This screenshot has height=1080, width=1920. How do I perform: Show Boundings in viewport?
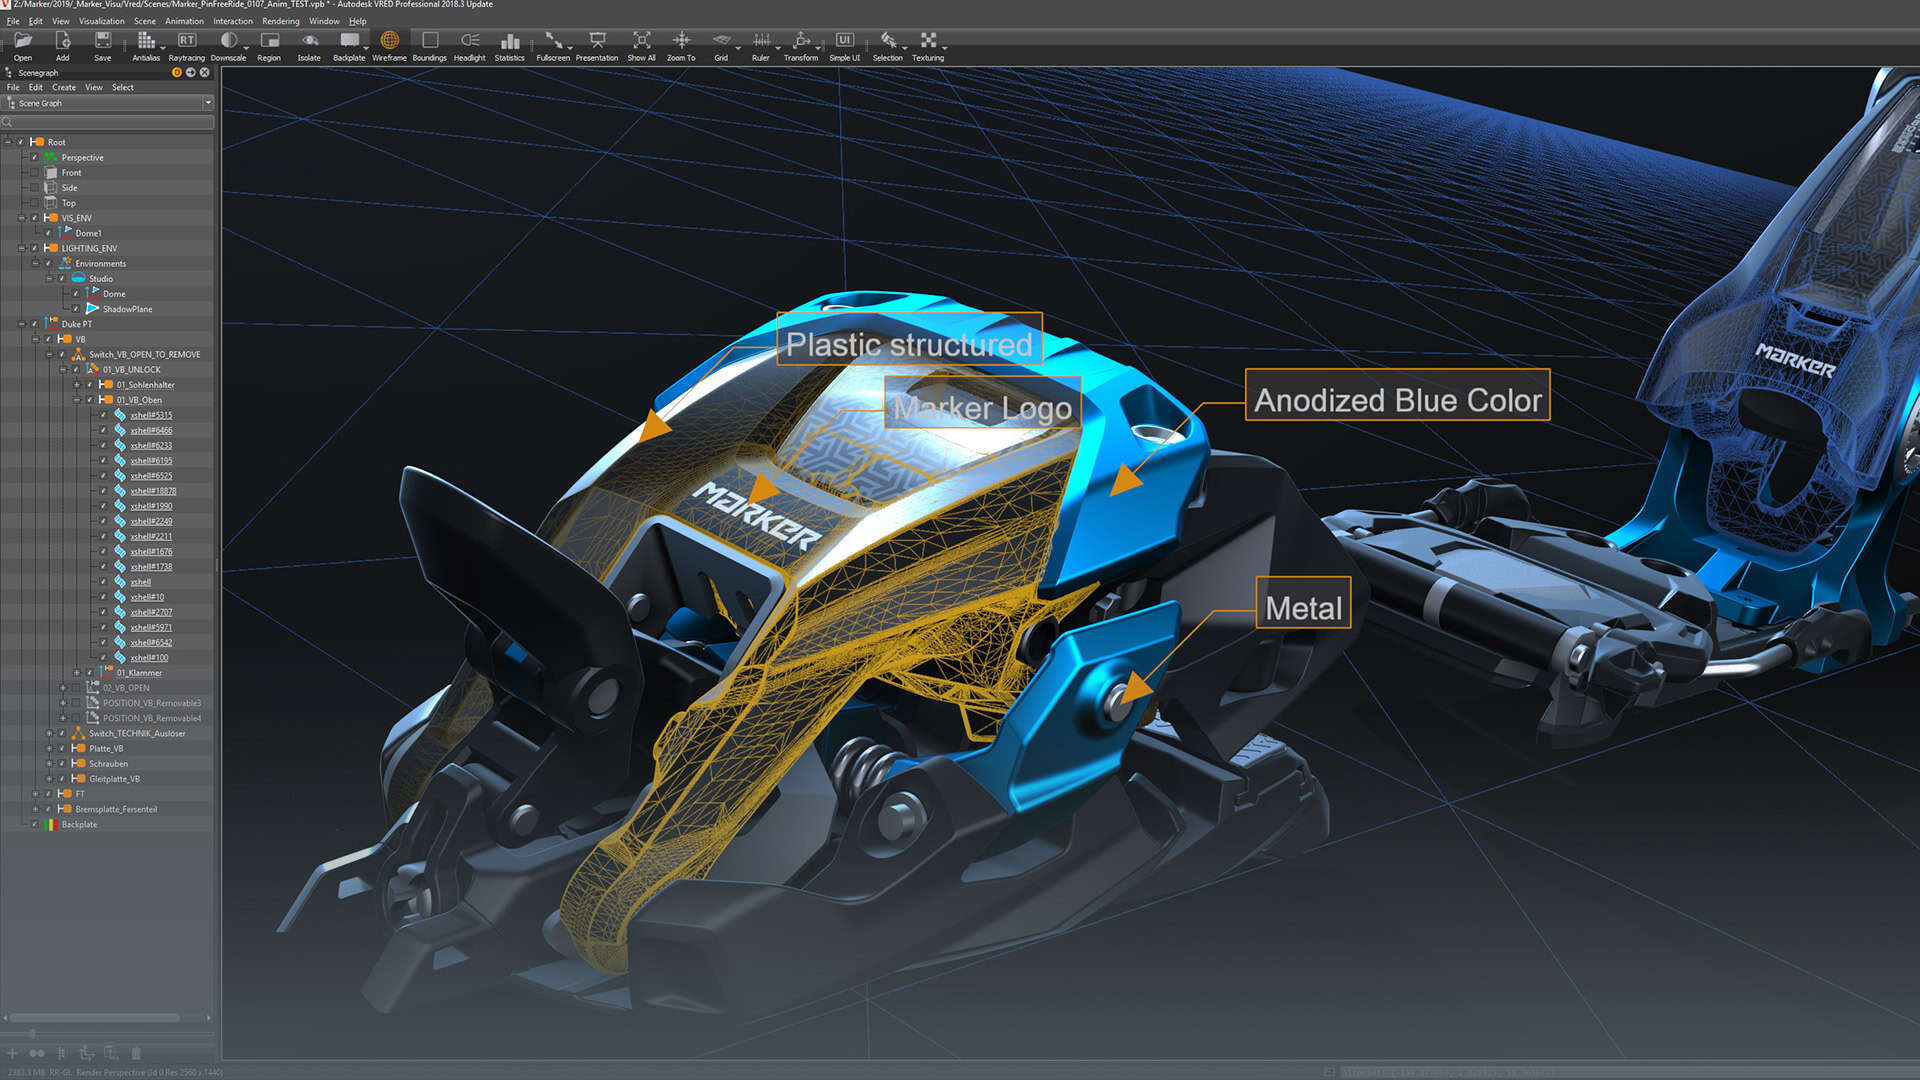430,46
